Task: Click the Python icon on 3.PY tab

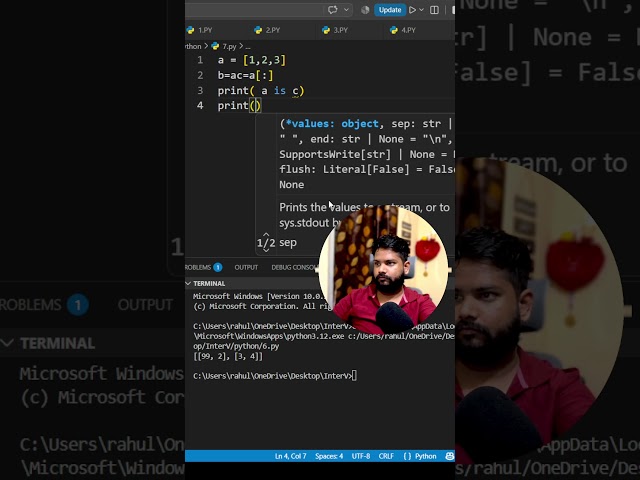Action: tap(326, 30)
